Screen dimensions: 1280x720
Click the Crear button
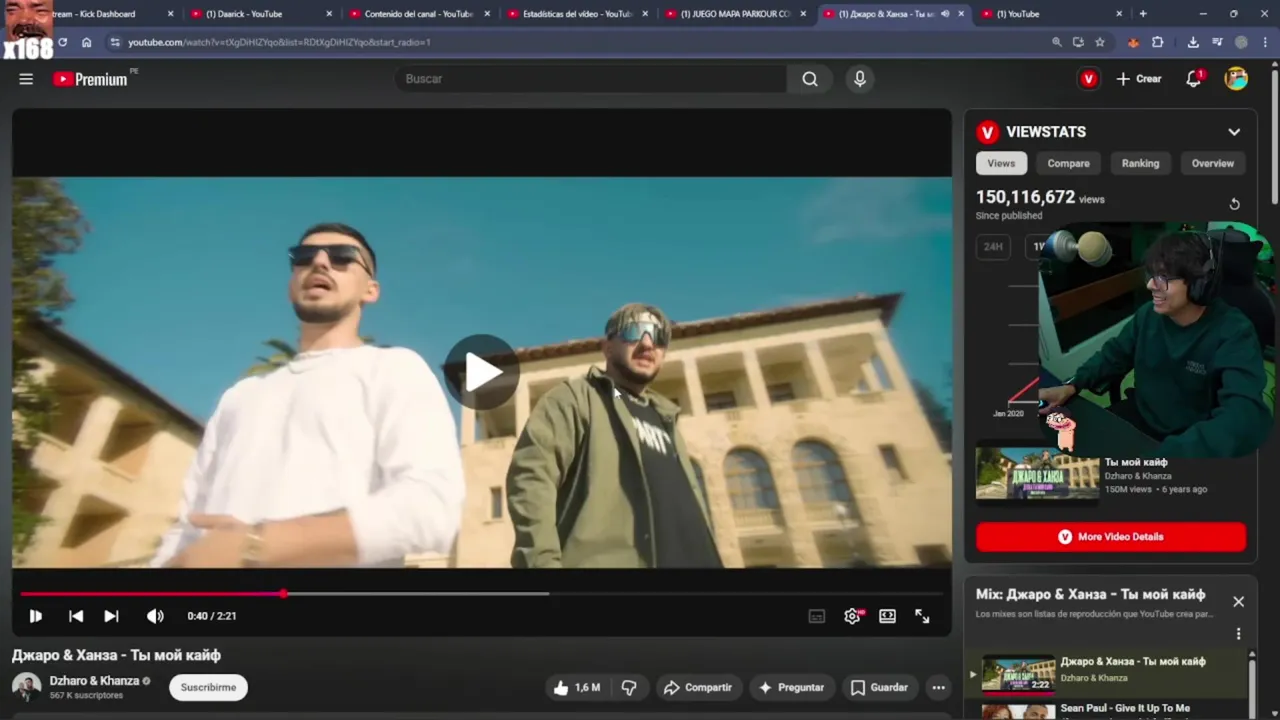click(x=1139, y=79)
